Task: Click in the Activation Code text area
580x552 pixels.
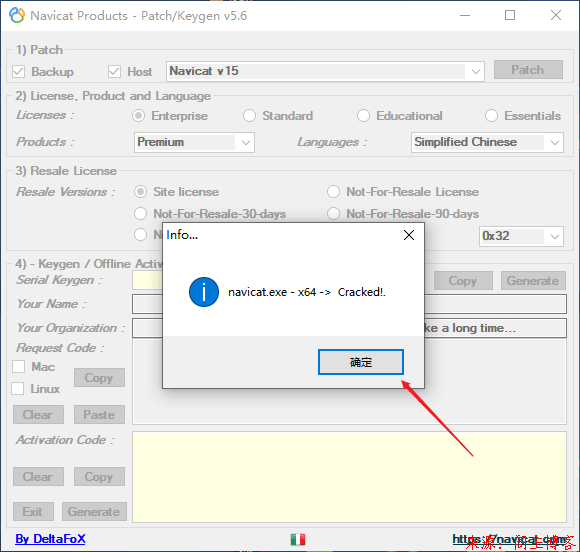Action: [349, 477]
